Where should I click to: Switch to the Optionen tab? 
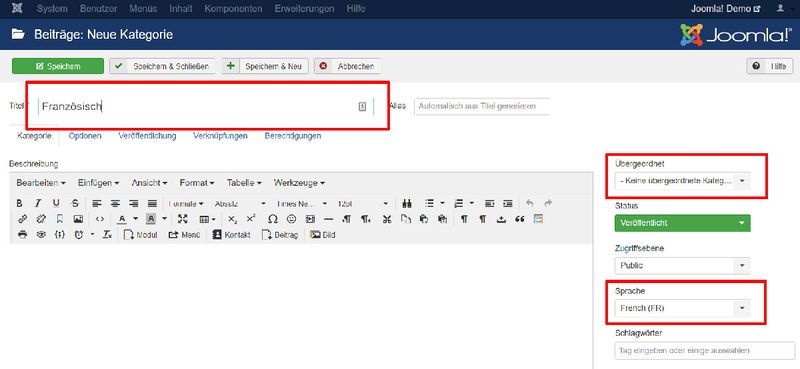coord(85,136)
